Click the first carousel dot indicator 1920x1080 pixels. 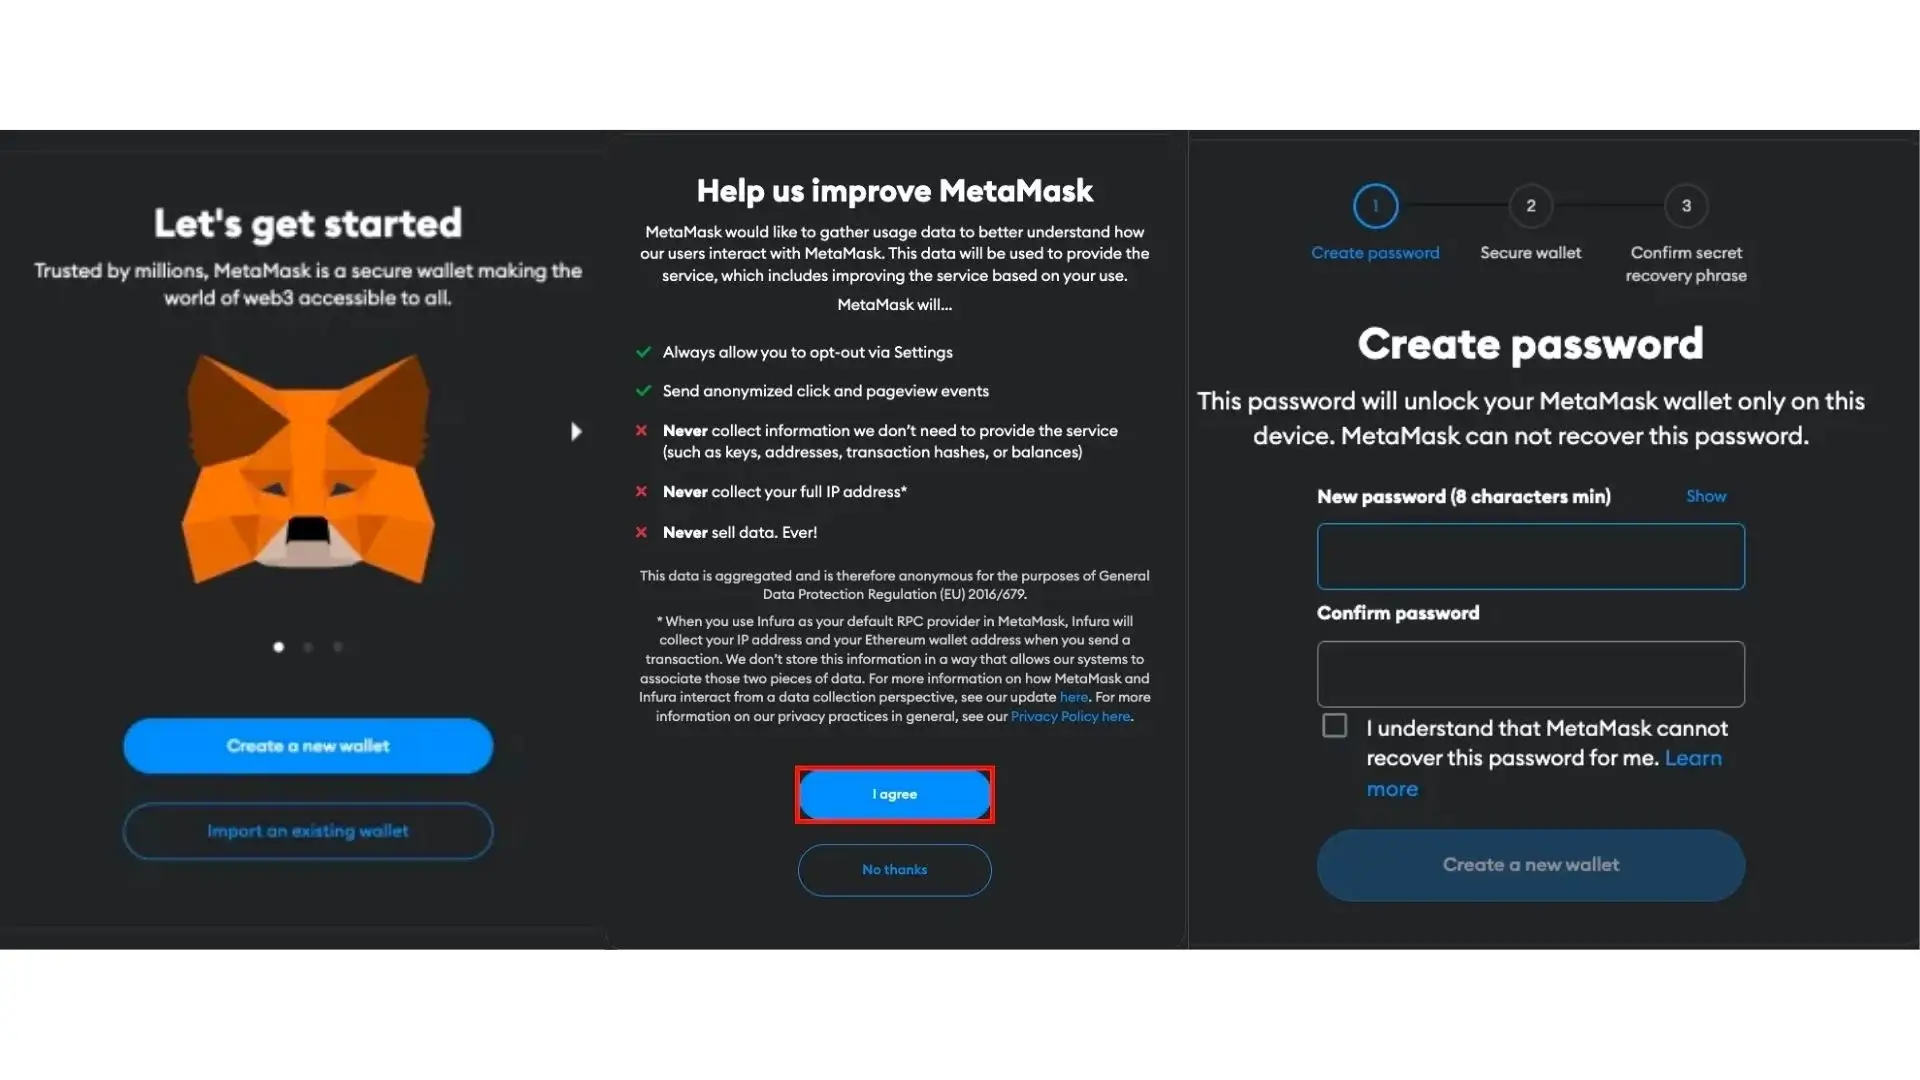click(x=278, y=646)
